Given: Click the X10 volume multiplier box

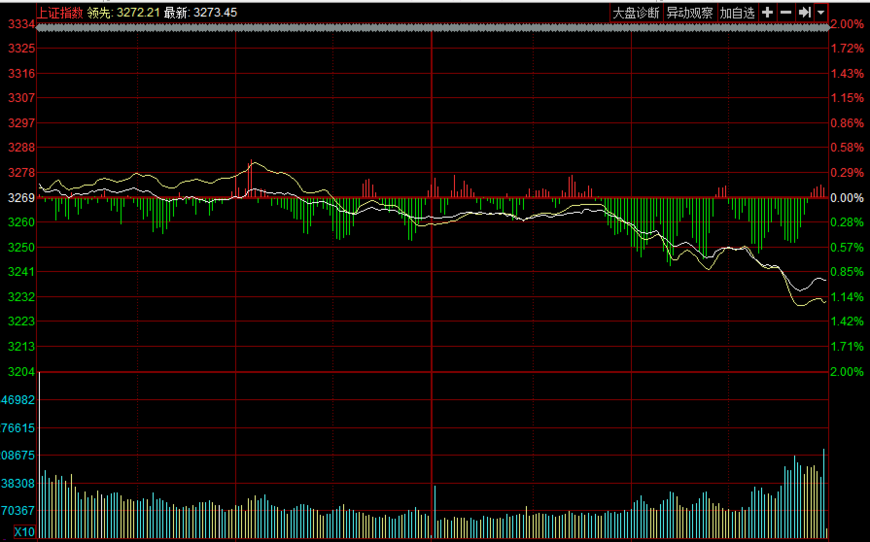Looking at the screenshot, I should pyautogui.click(x=24, y=532).
